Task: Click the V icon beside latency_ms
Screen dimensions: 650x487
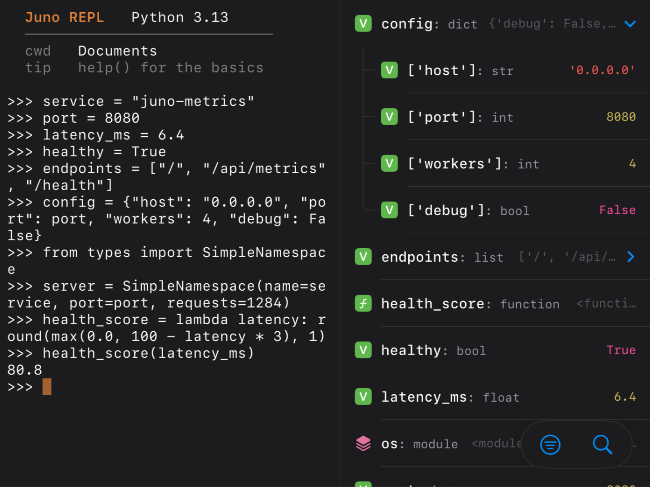Action: (363, 397)
